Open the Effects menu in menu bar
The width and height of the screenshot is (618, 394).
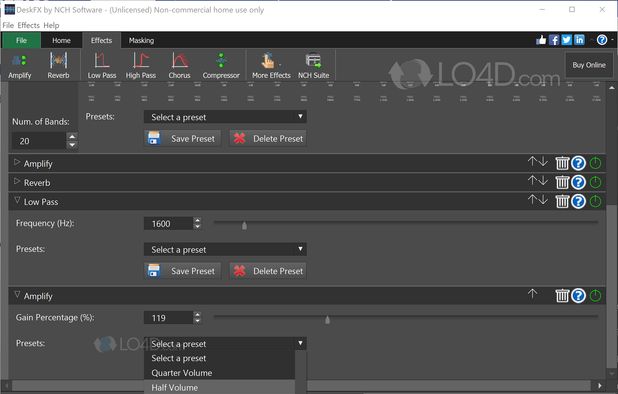(x=28, y=25)
